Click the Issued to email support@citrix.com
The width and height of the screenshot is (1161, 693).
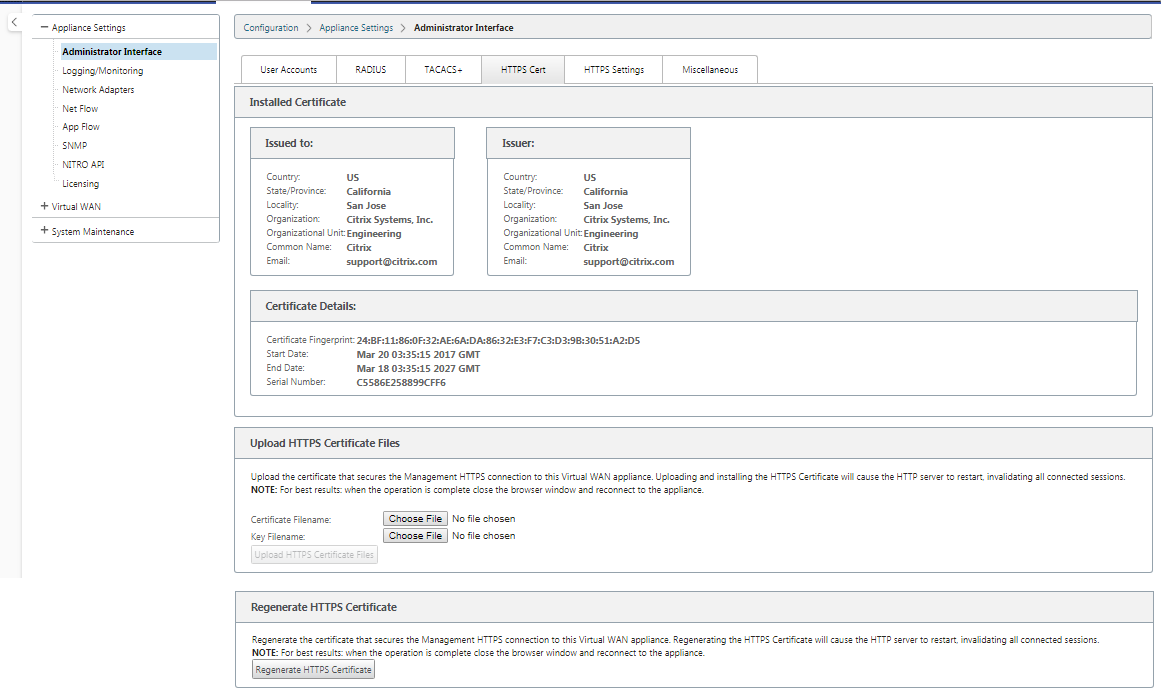[392, 262]
